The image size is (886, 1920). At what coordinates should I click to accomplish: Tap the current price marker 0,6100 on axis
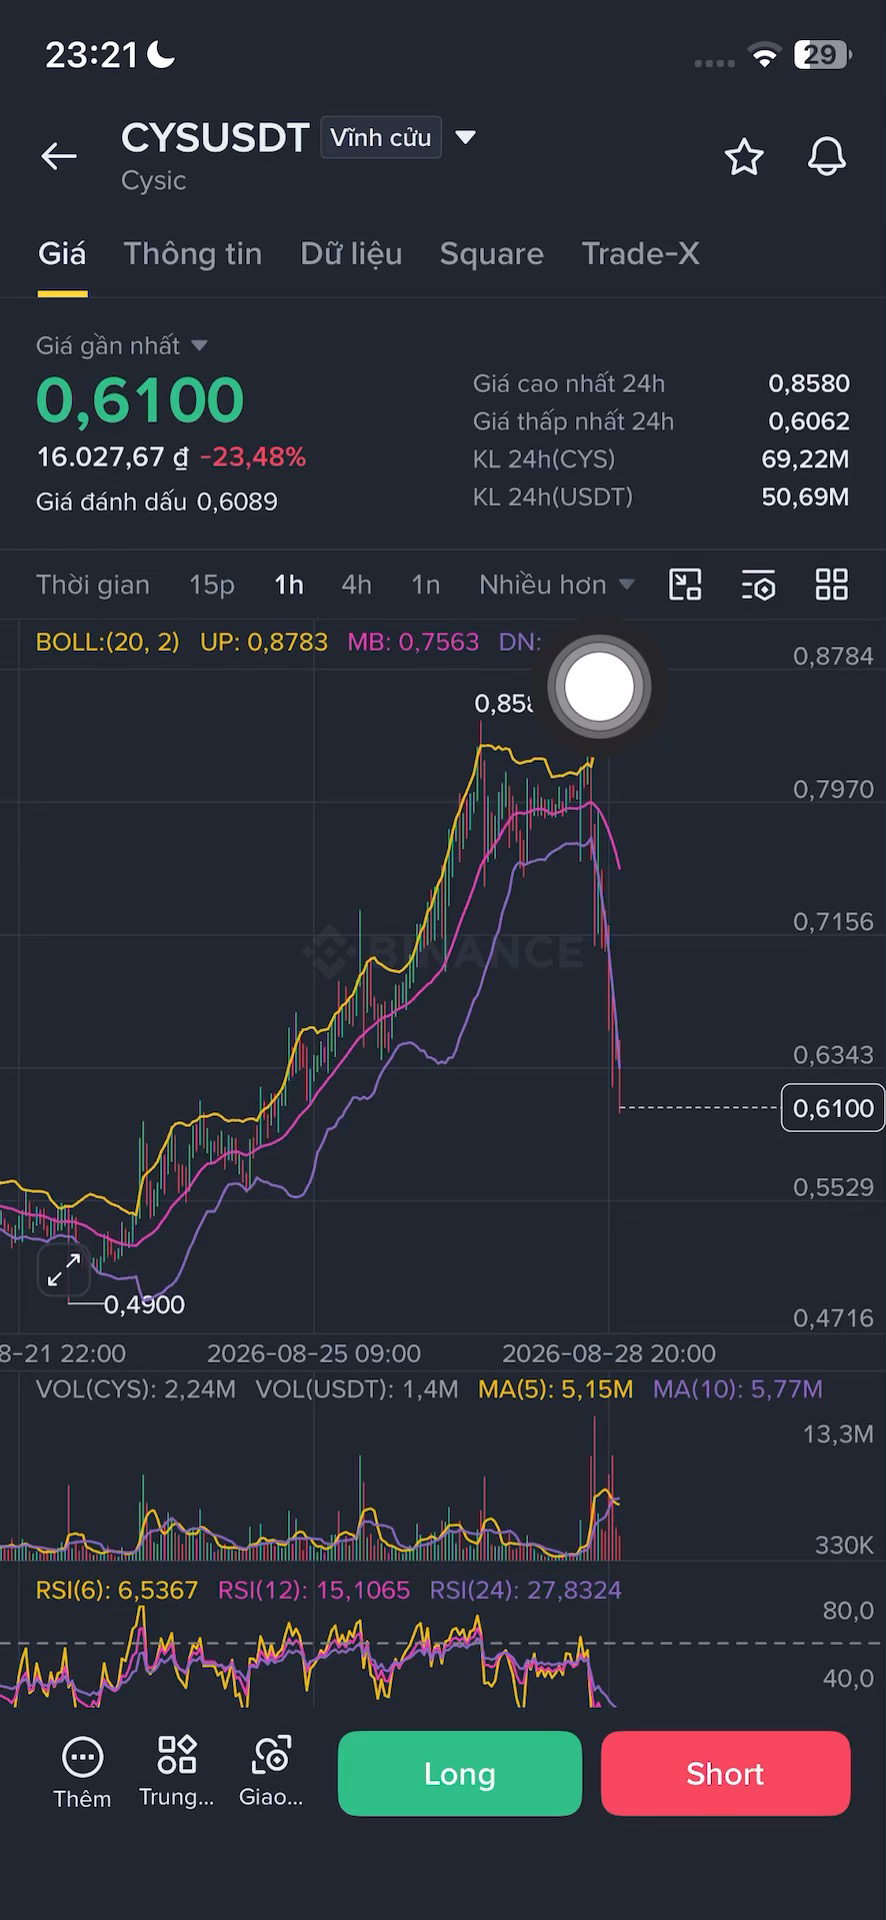tap(833, 1108)
